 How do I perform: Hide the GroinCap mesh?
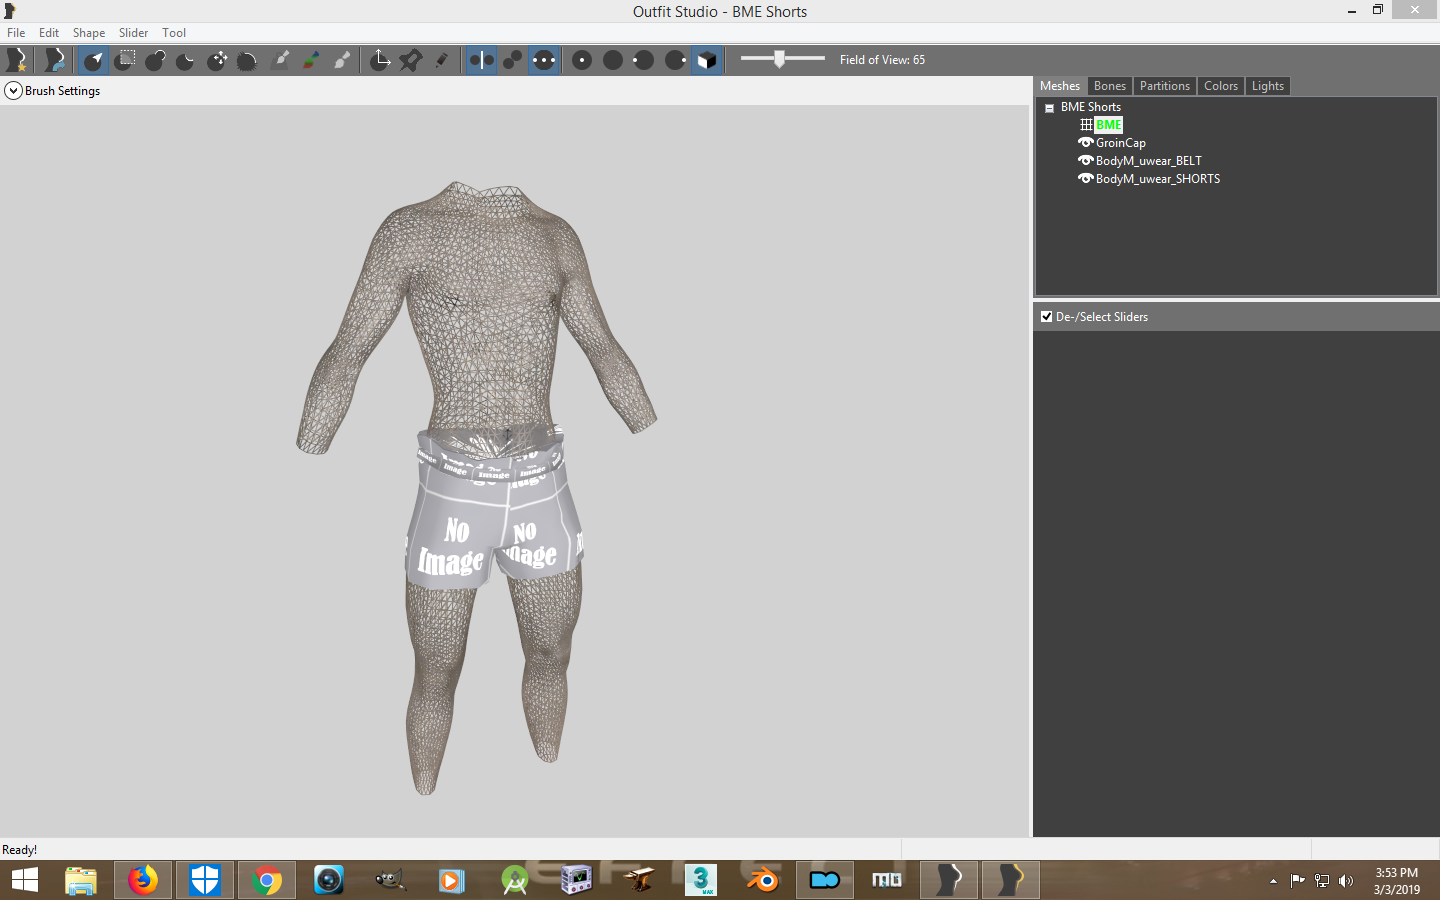pyautogui.click(x=1086, y=142)
